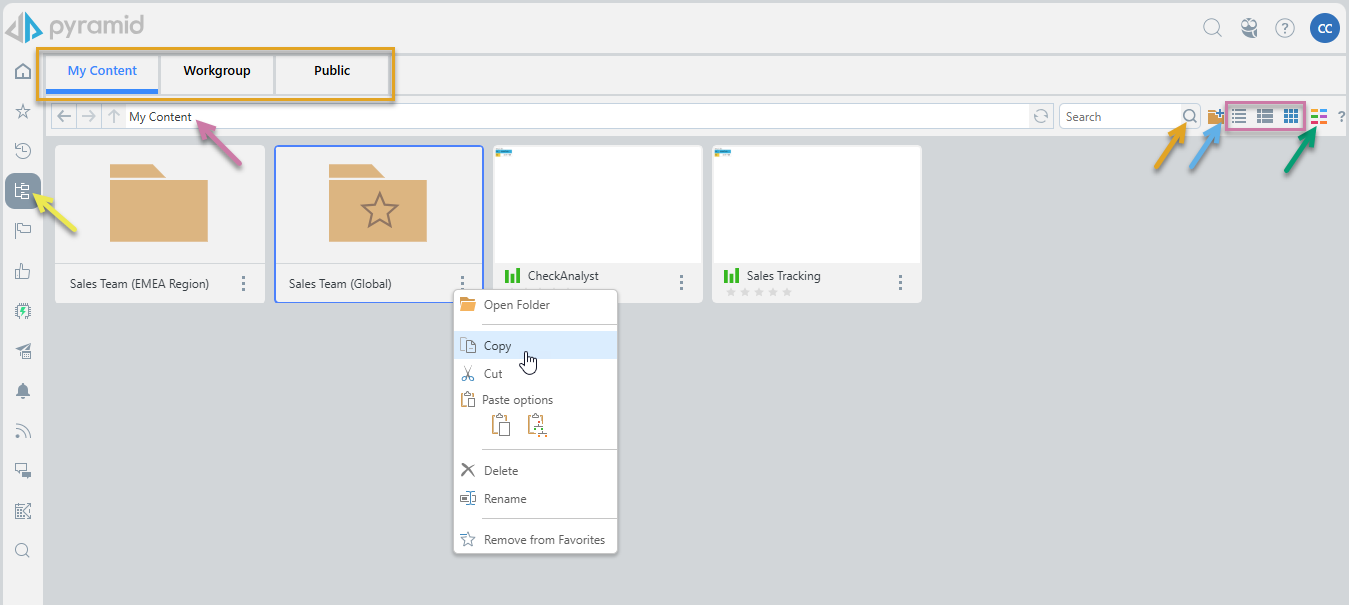Open the menu for Sales Team (EMEA Region)
1349x605 pixels.
(x=243, y=284)
